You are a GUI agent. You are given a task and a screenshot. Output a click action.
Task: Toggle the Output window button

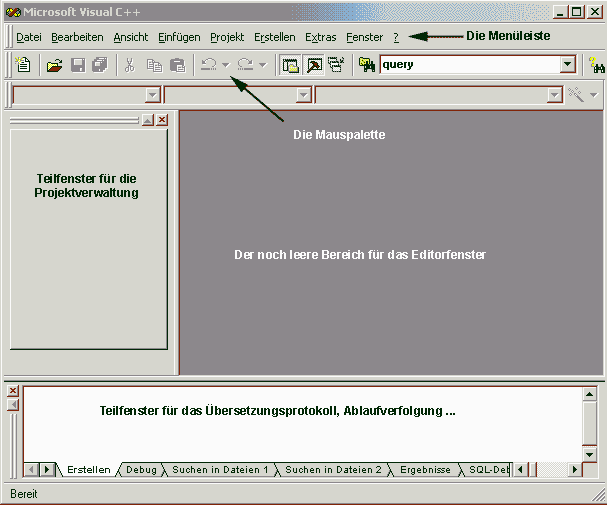[313, 65]
